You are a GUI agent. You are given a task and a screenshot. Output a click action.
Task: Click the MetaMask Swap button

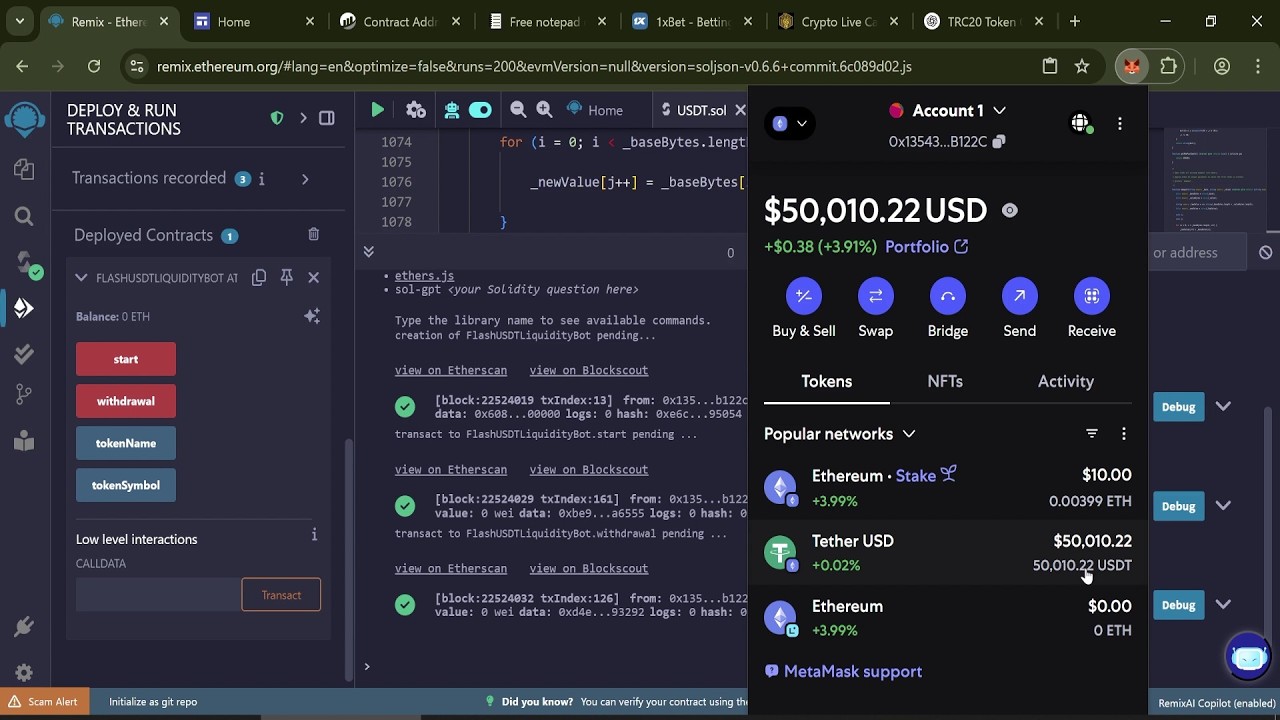point(876,308)
